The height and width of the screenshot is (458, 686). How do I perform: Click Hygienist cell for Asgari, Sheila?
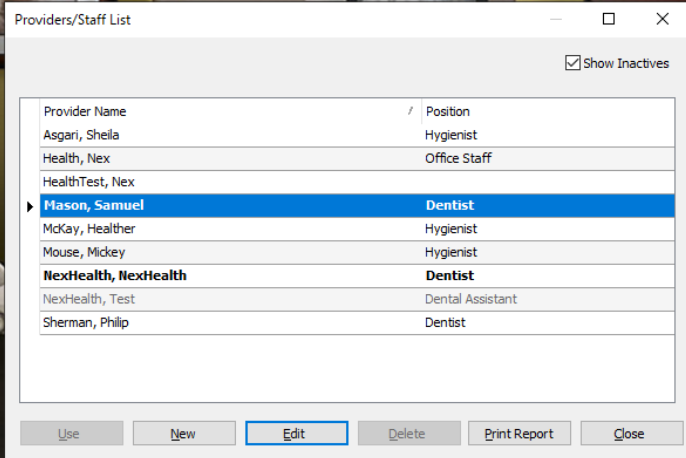click(548, 135)
